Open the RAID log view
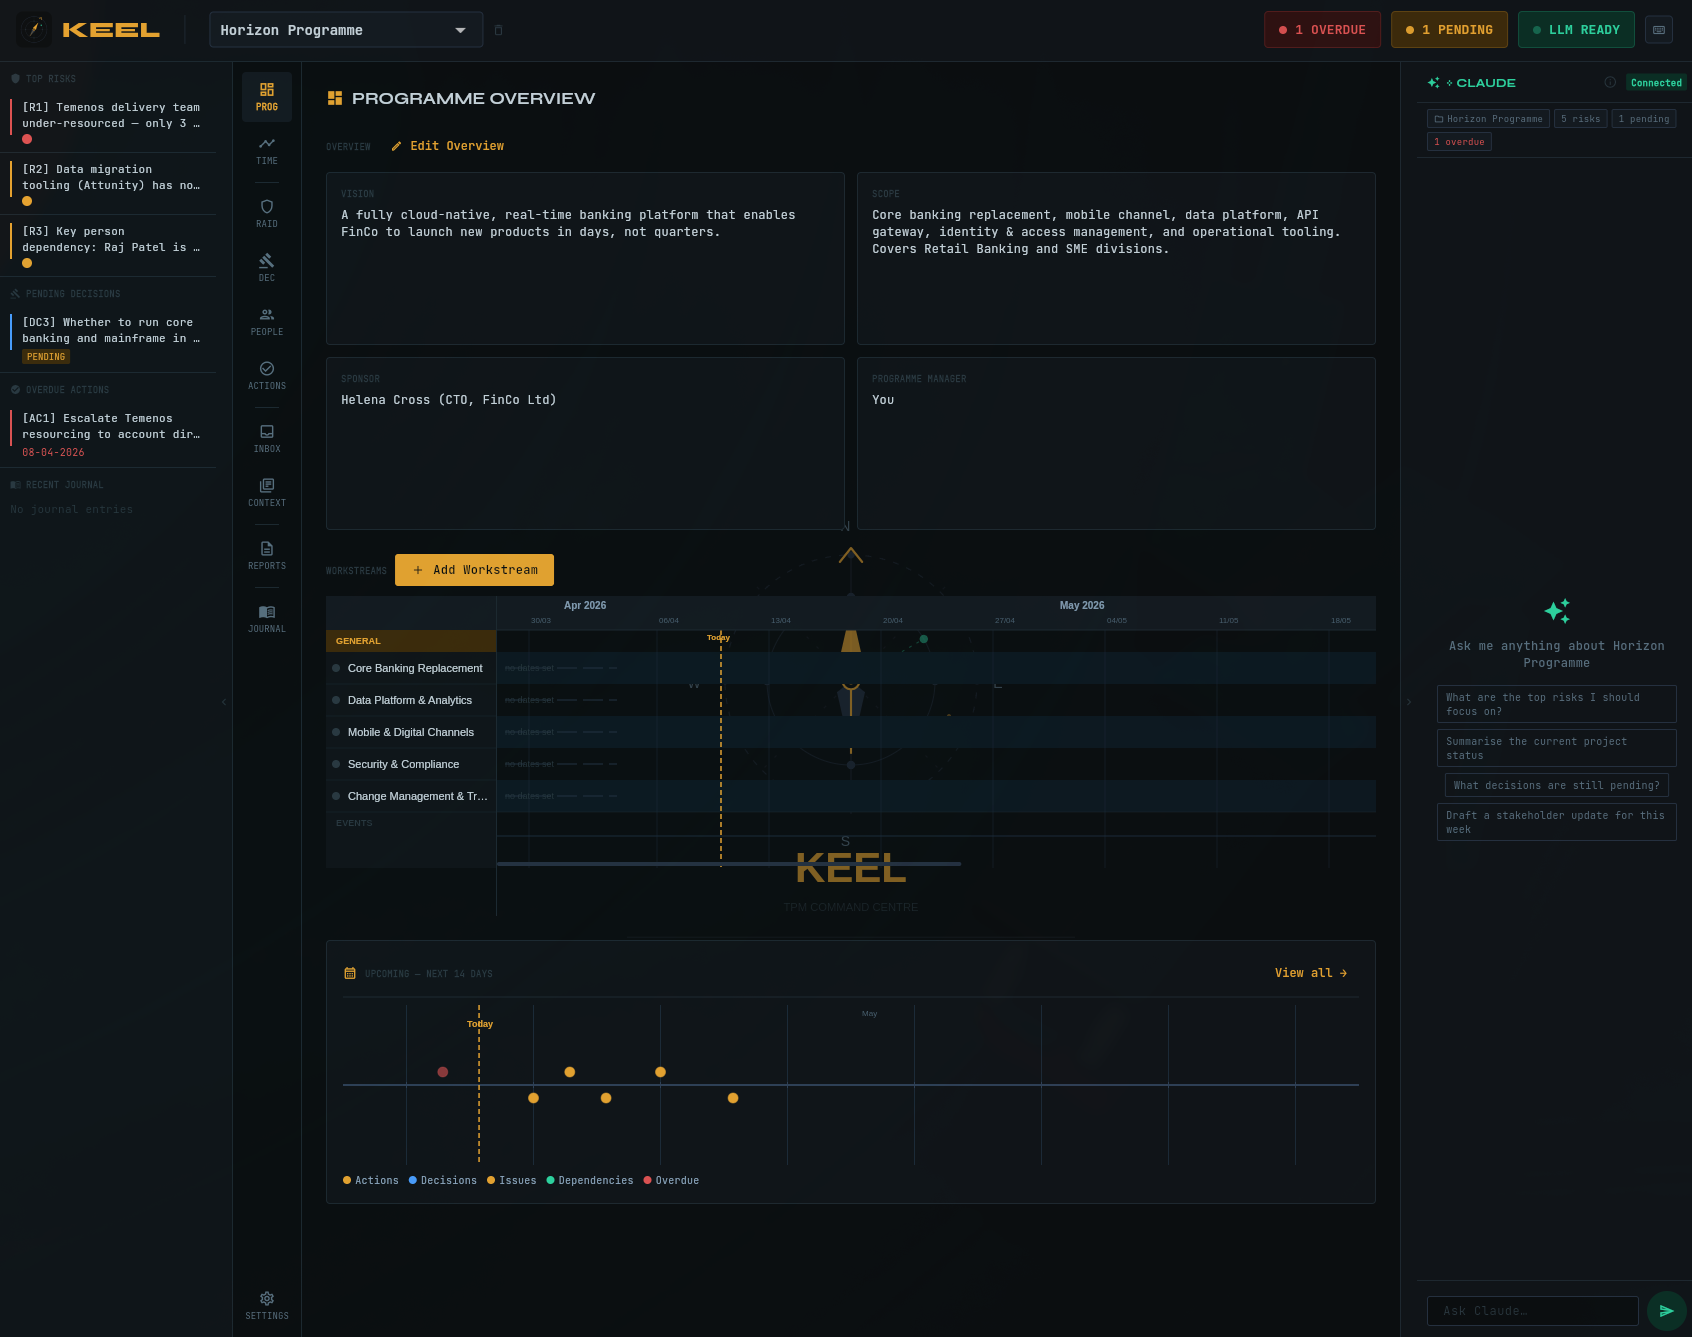The height and width of the screenshot is (1337, 1692). pos(266,213)
